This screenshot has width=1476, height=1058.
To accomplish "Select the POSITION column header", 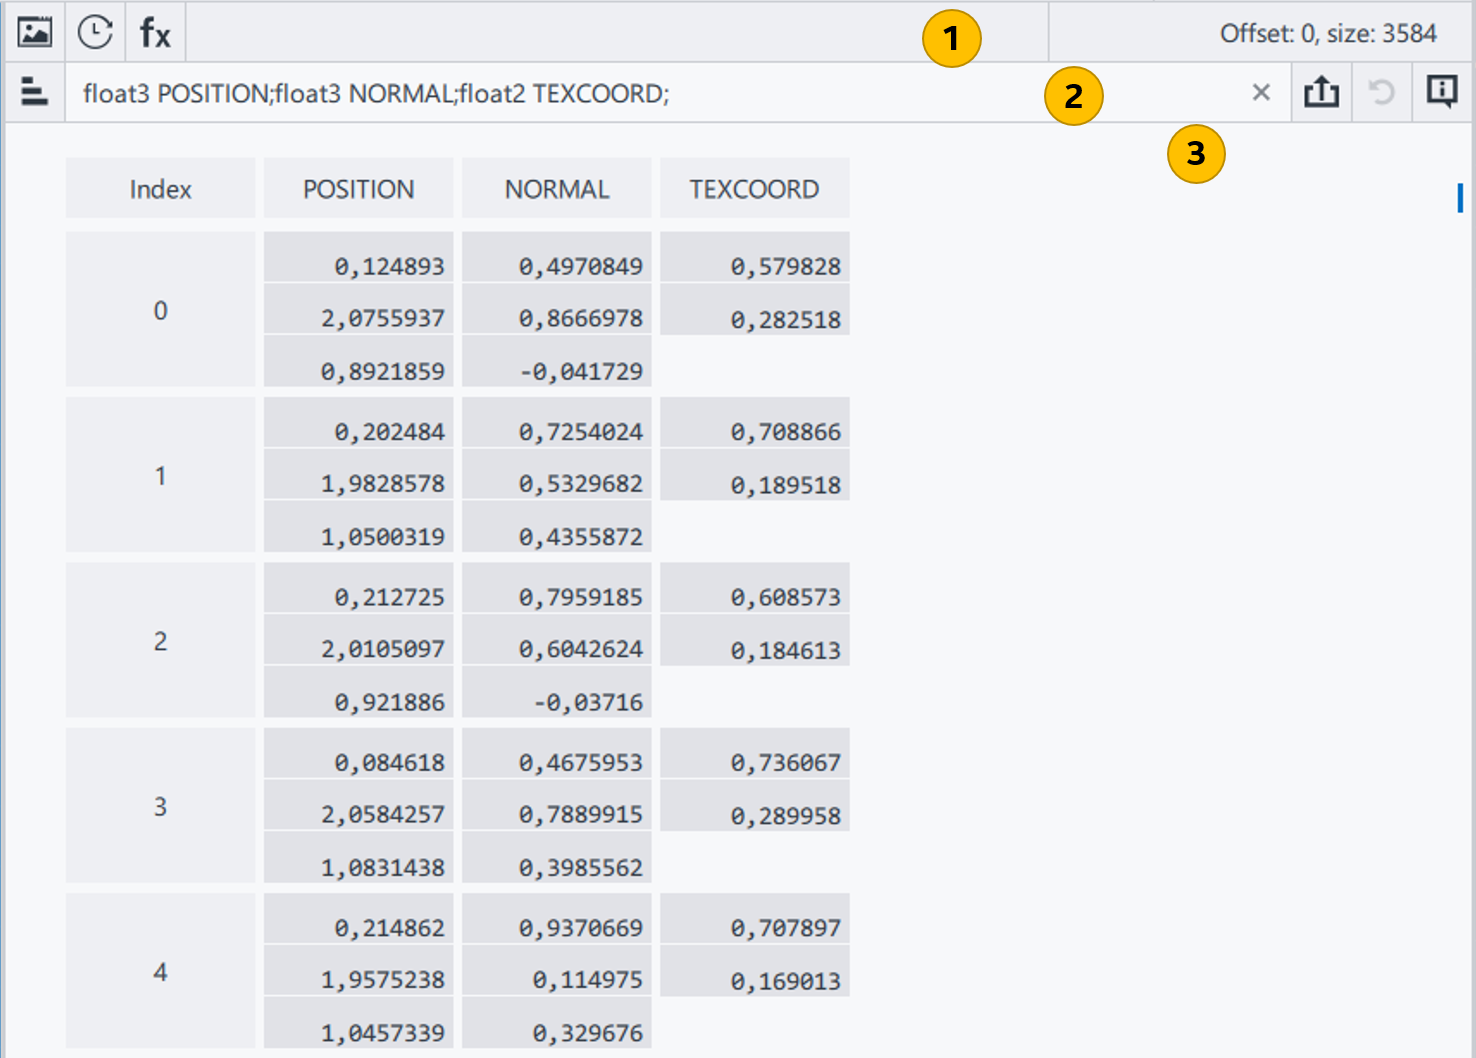I will (x=358, y=189).
